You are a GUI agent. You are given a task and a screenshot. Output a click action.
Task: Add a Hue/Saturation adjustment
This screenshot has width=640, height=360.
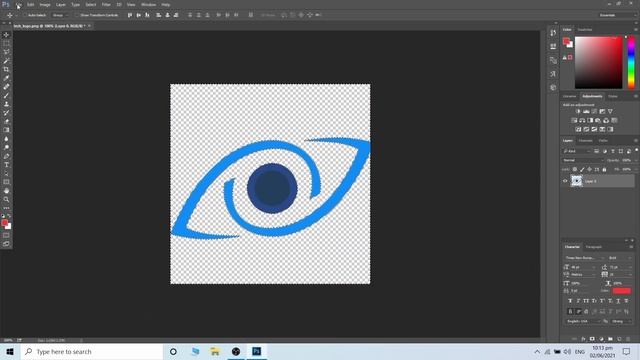point(574,120)
